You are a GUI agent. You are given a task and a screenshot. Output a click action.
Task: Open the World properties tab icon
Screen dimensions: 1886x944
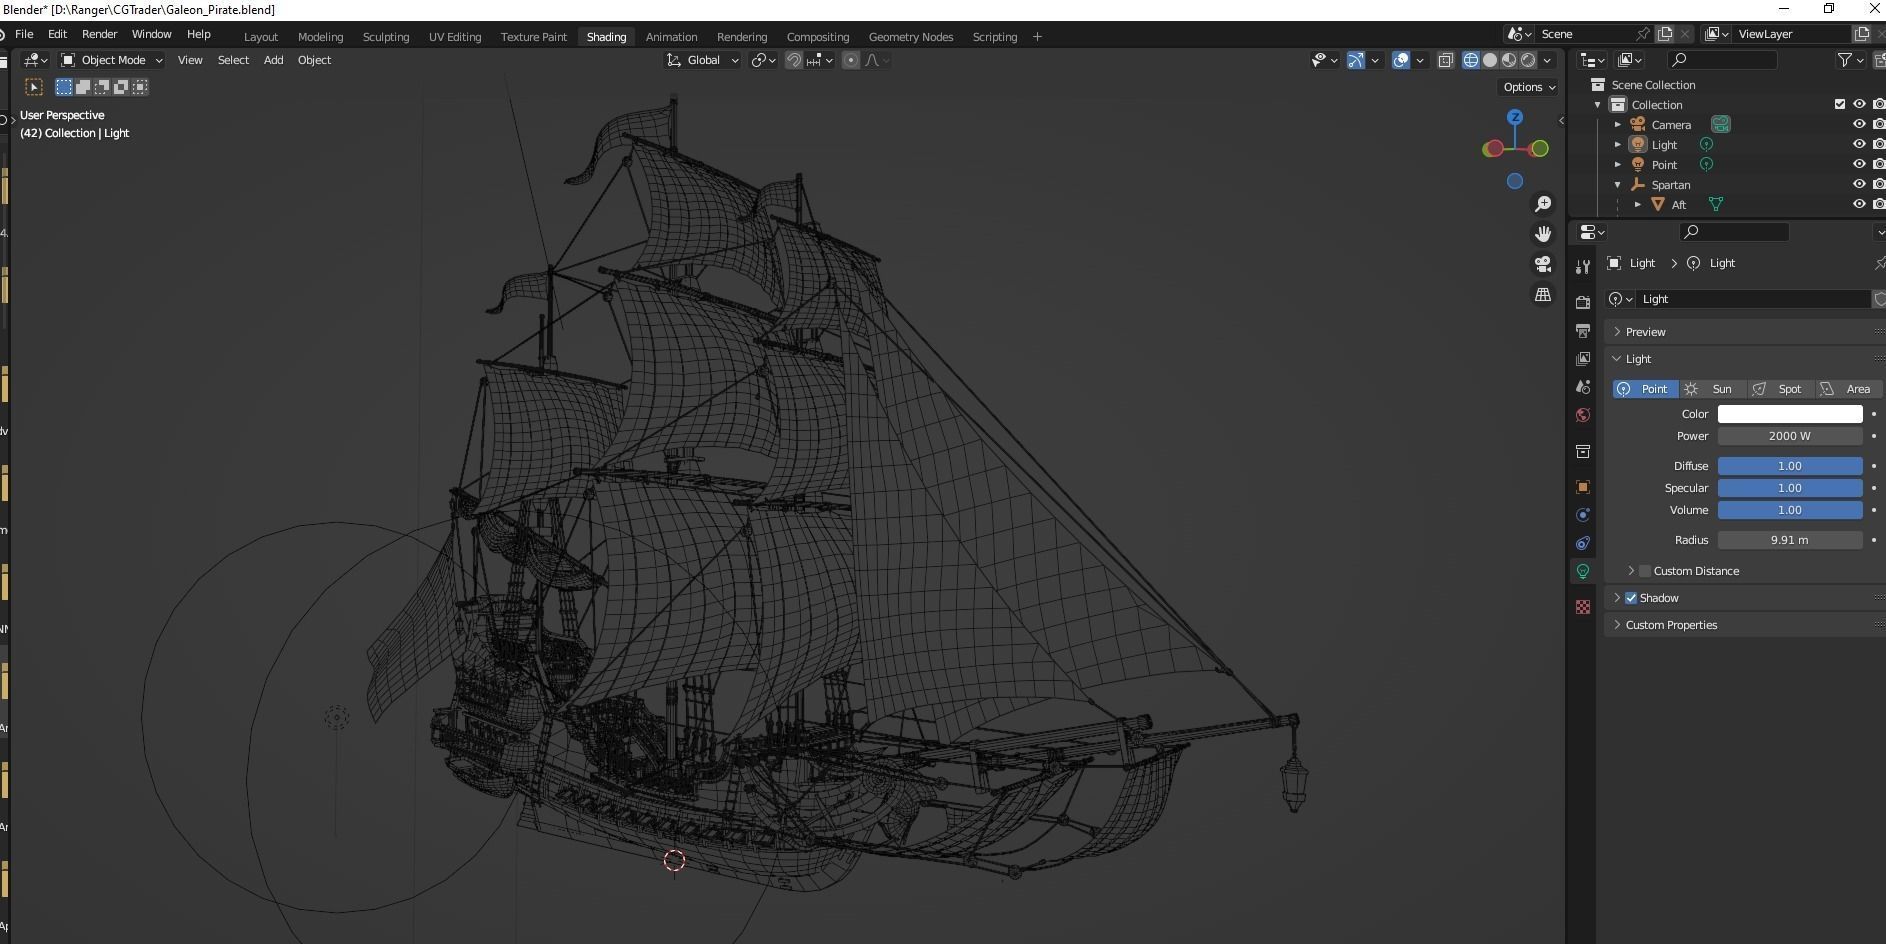tap(1582, 415)
